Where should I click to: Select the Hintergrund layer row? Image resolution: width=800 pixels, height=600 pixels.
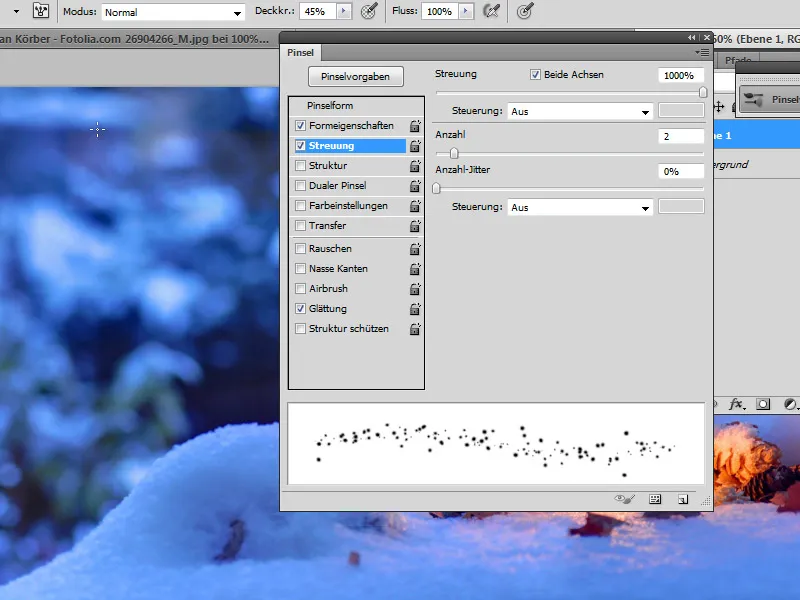coord(757,164)
